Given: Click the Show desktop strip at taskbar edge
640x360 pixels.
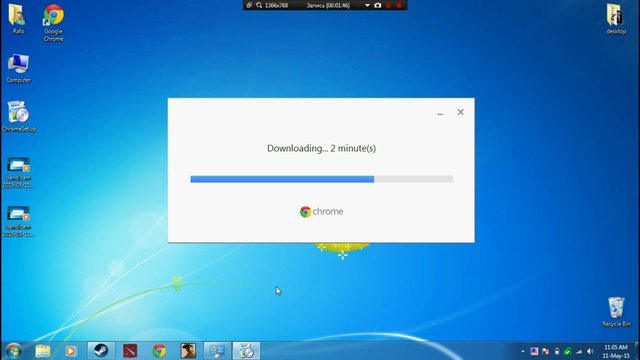Looking at the screenshot, I should [637, 351].
